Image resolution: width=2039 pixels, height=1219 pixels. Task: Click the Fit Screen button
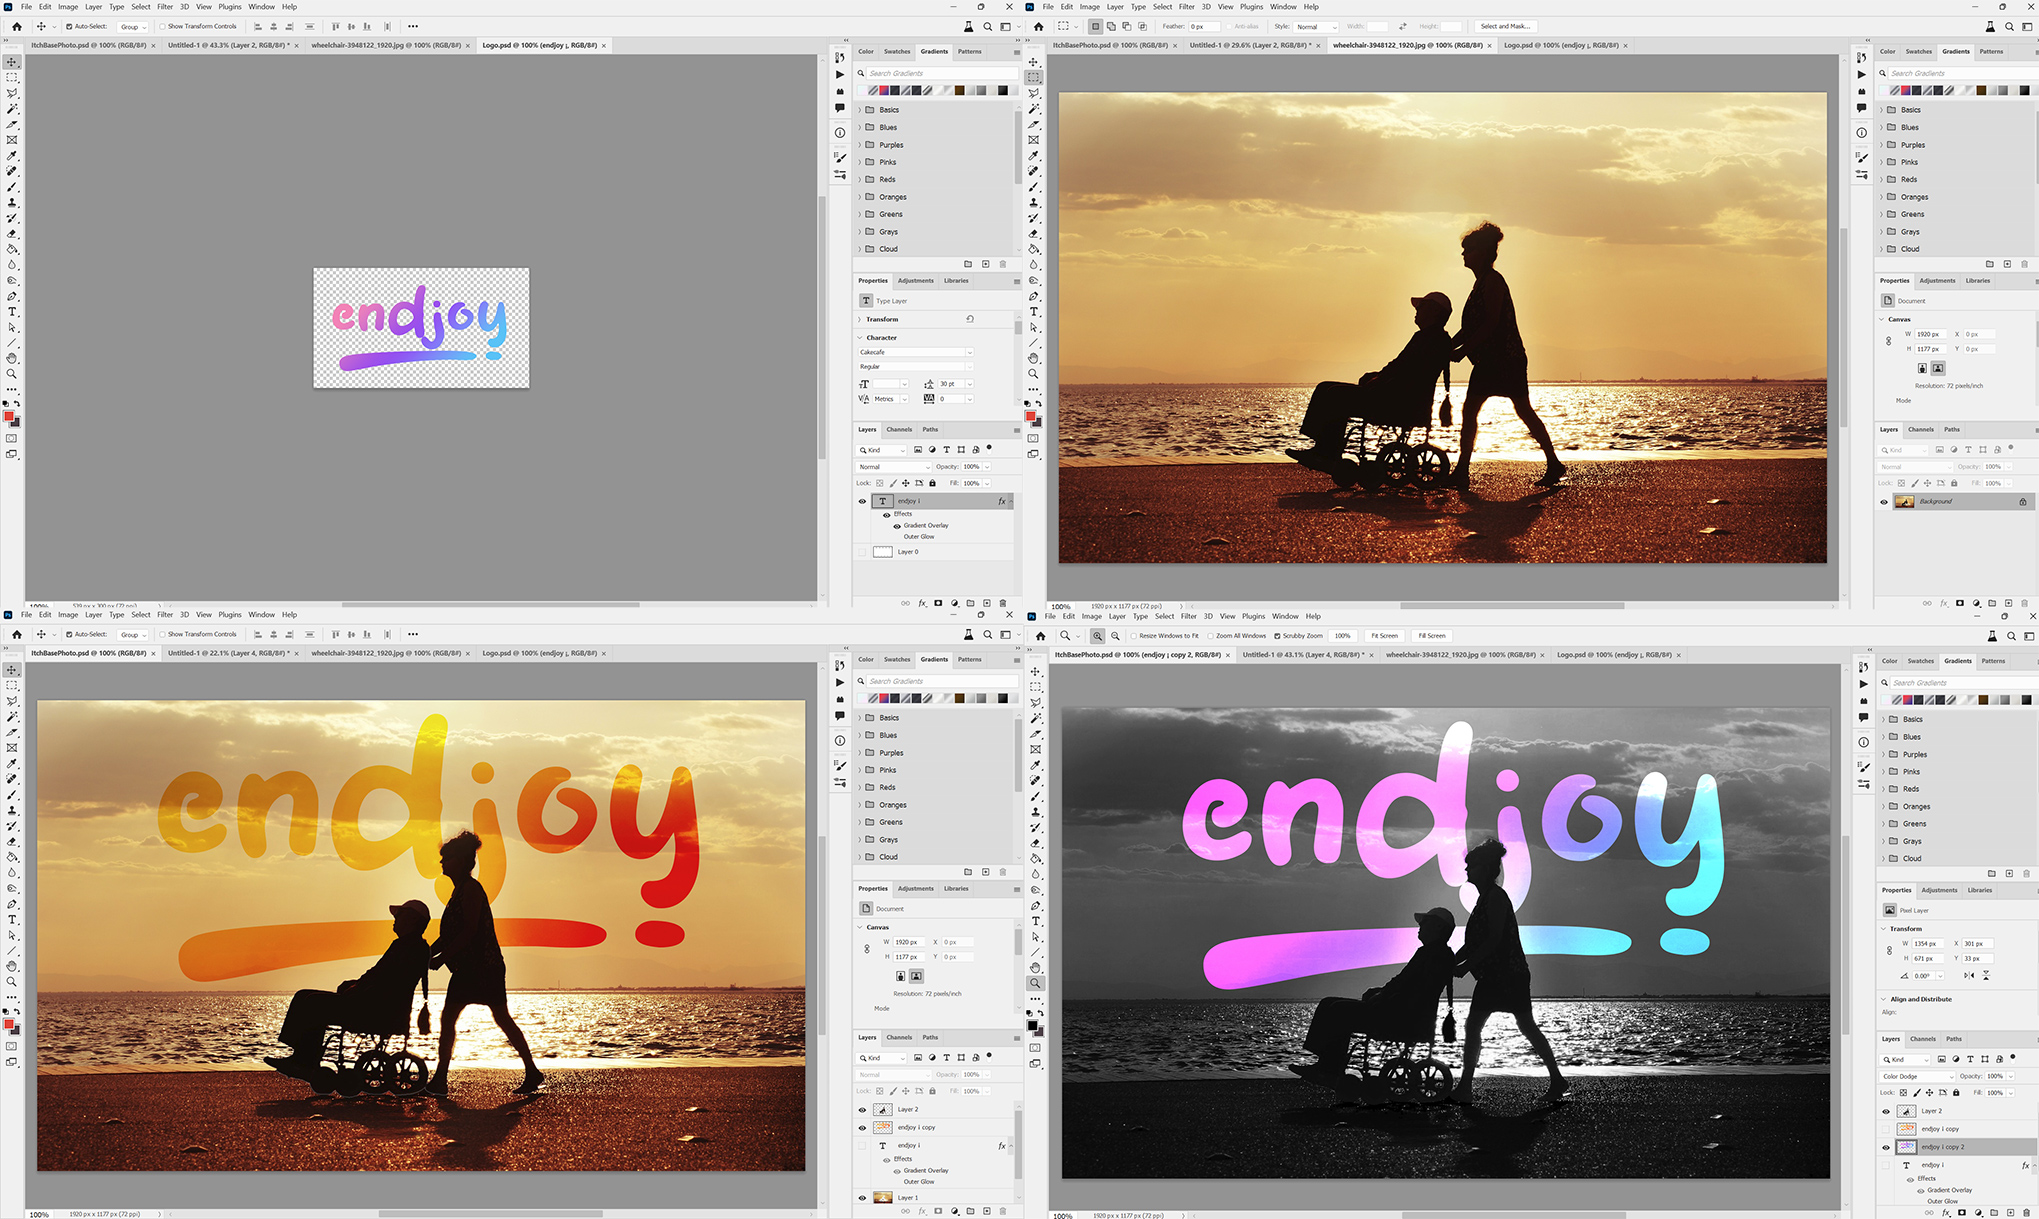pos(1384,636)
